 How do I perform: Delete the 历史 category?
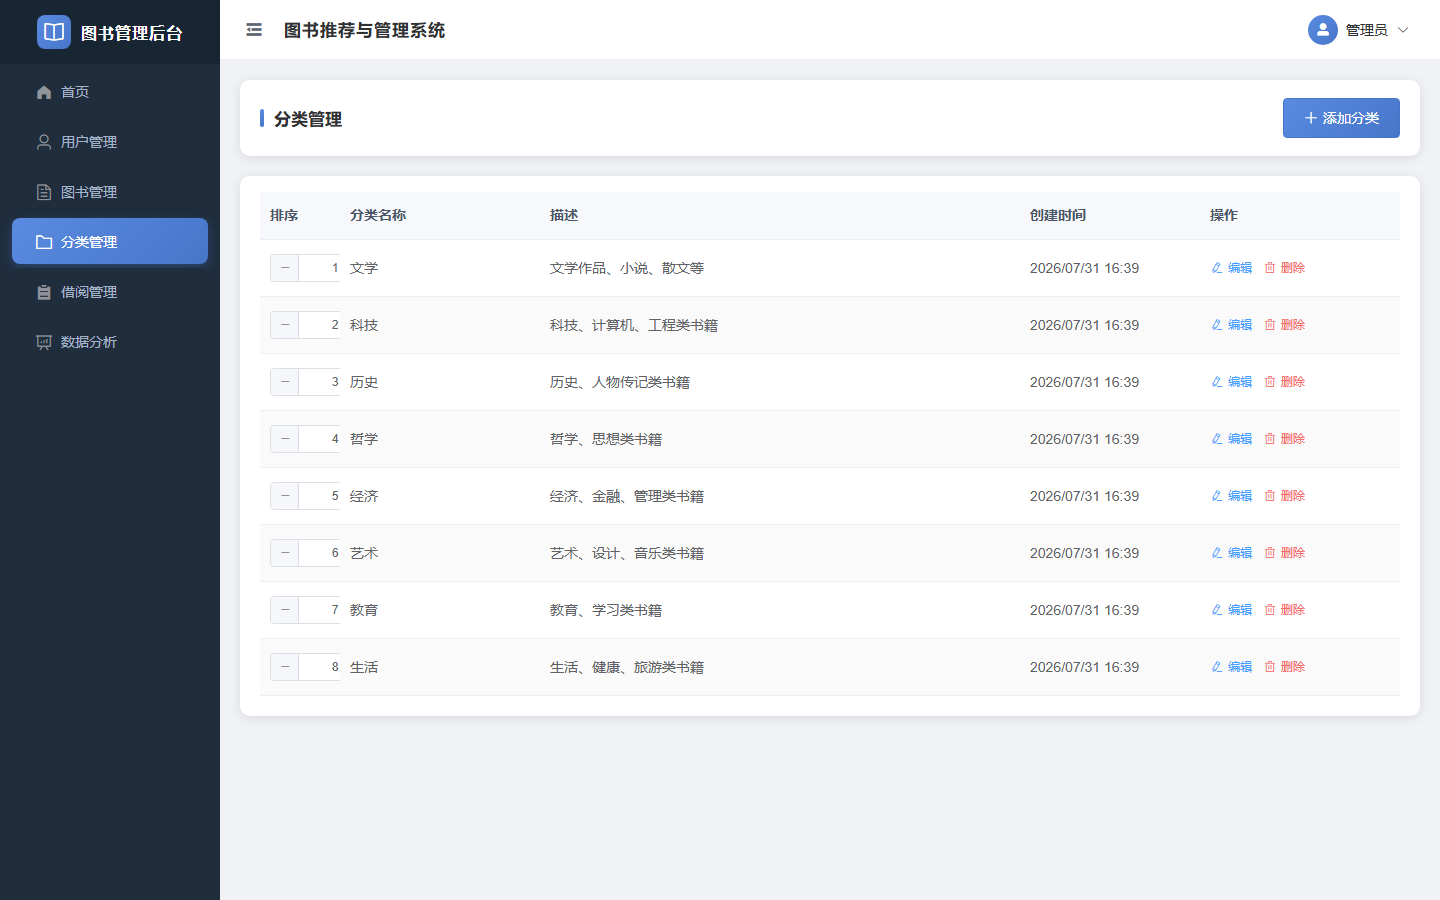coord(1285,382)
